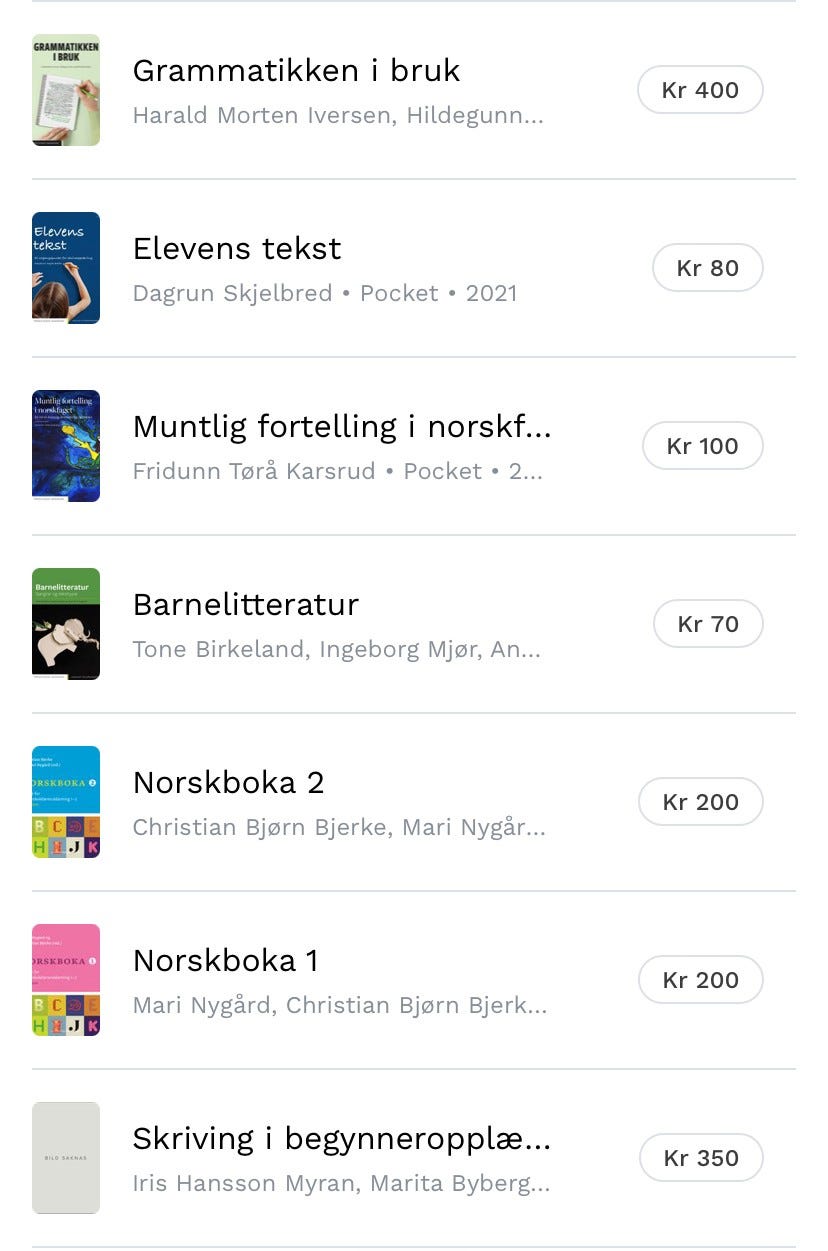
Task: Tap the Muntlig fortelling book cover image
Action: point(66,446)
